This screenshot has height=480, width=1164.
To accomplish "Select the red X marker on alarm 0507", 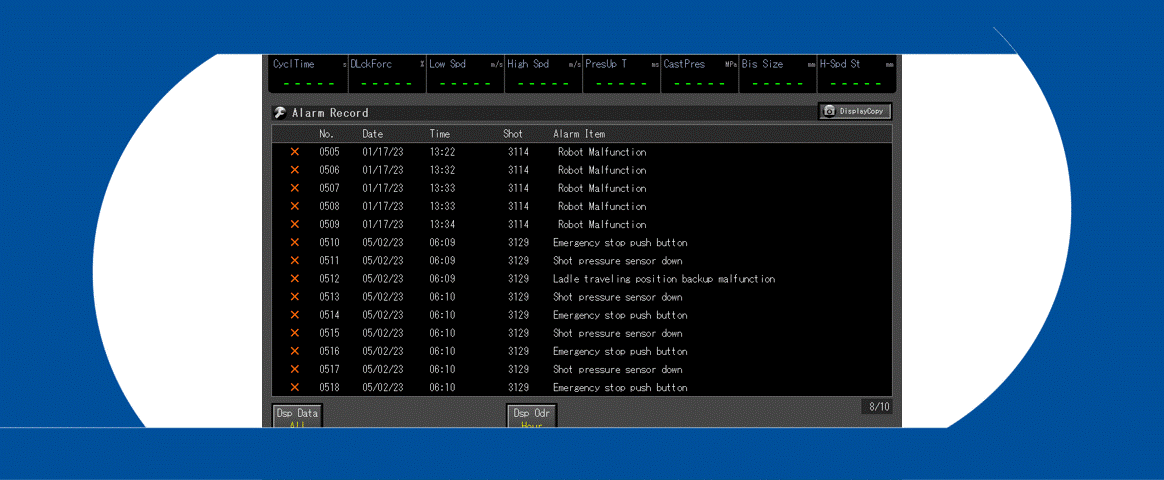I will pyautogui.click(x=295, y=188).
